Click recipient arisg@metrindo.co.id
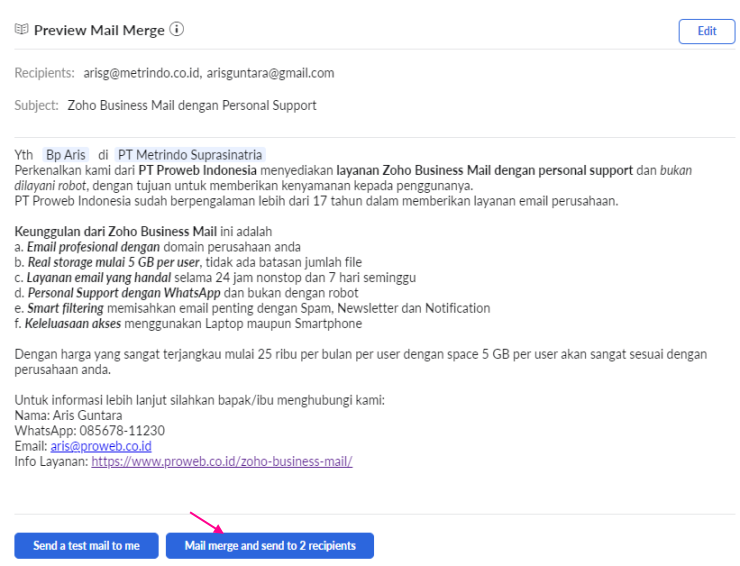This screenshot has width=740, height=566. click(x=142, y=73)
